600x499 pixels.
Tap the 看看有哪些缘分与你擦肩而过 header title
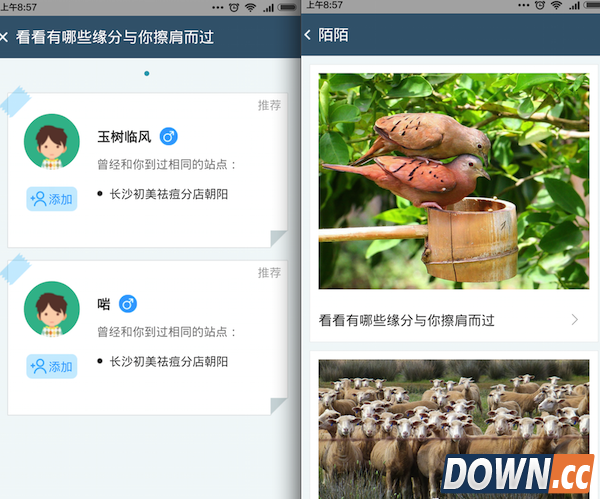point(115,37)
